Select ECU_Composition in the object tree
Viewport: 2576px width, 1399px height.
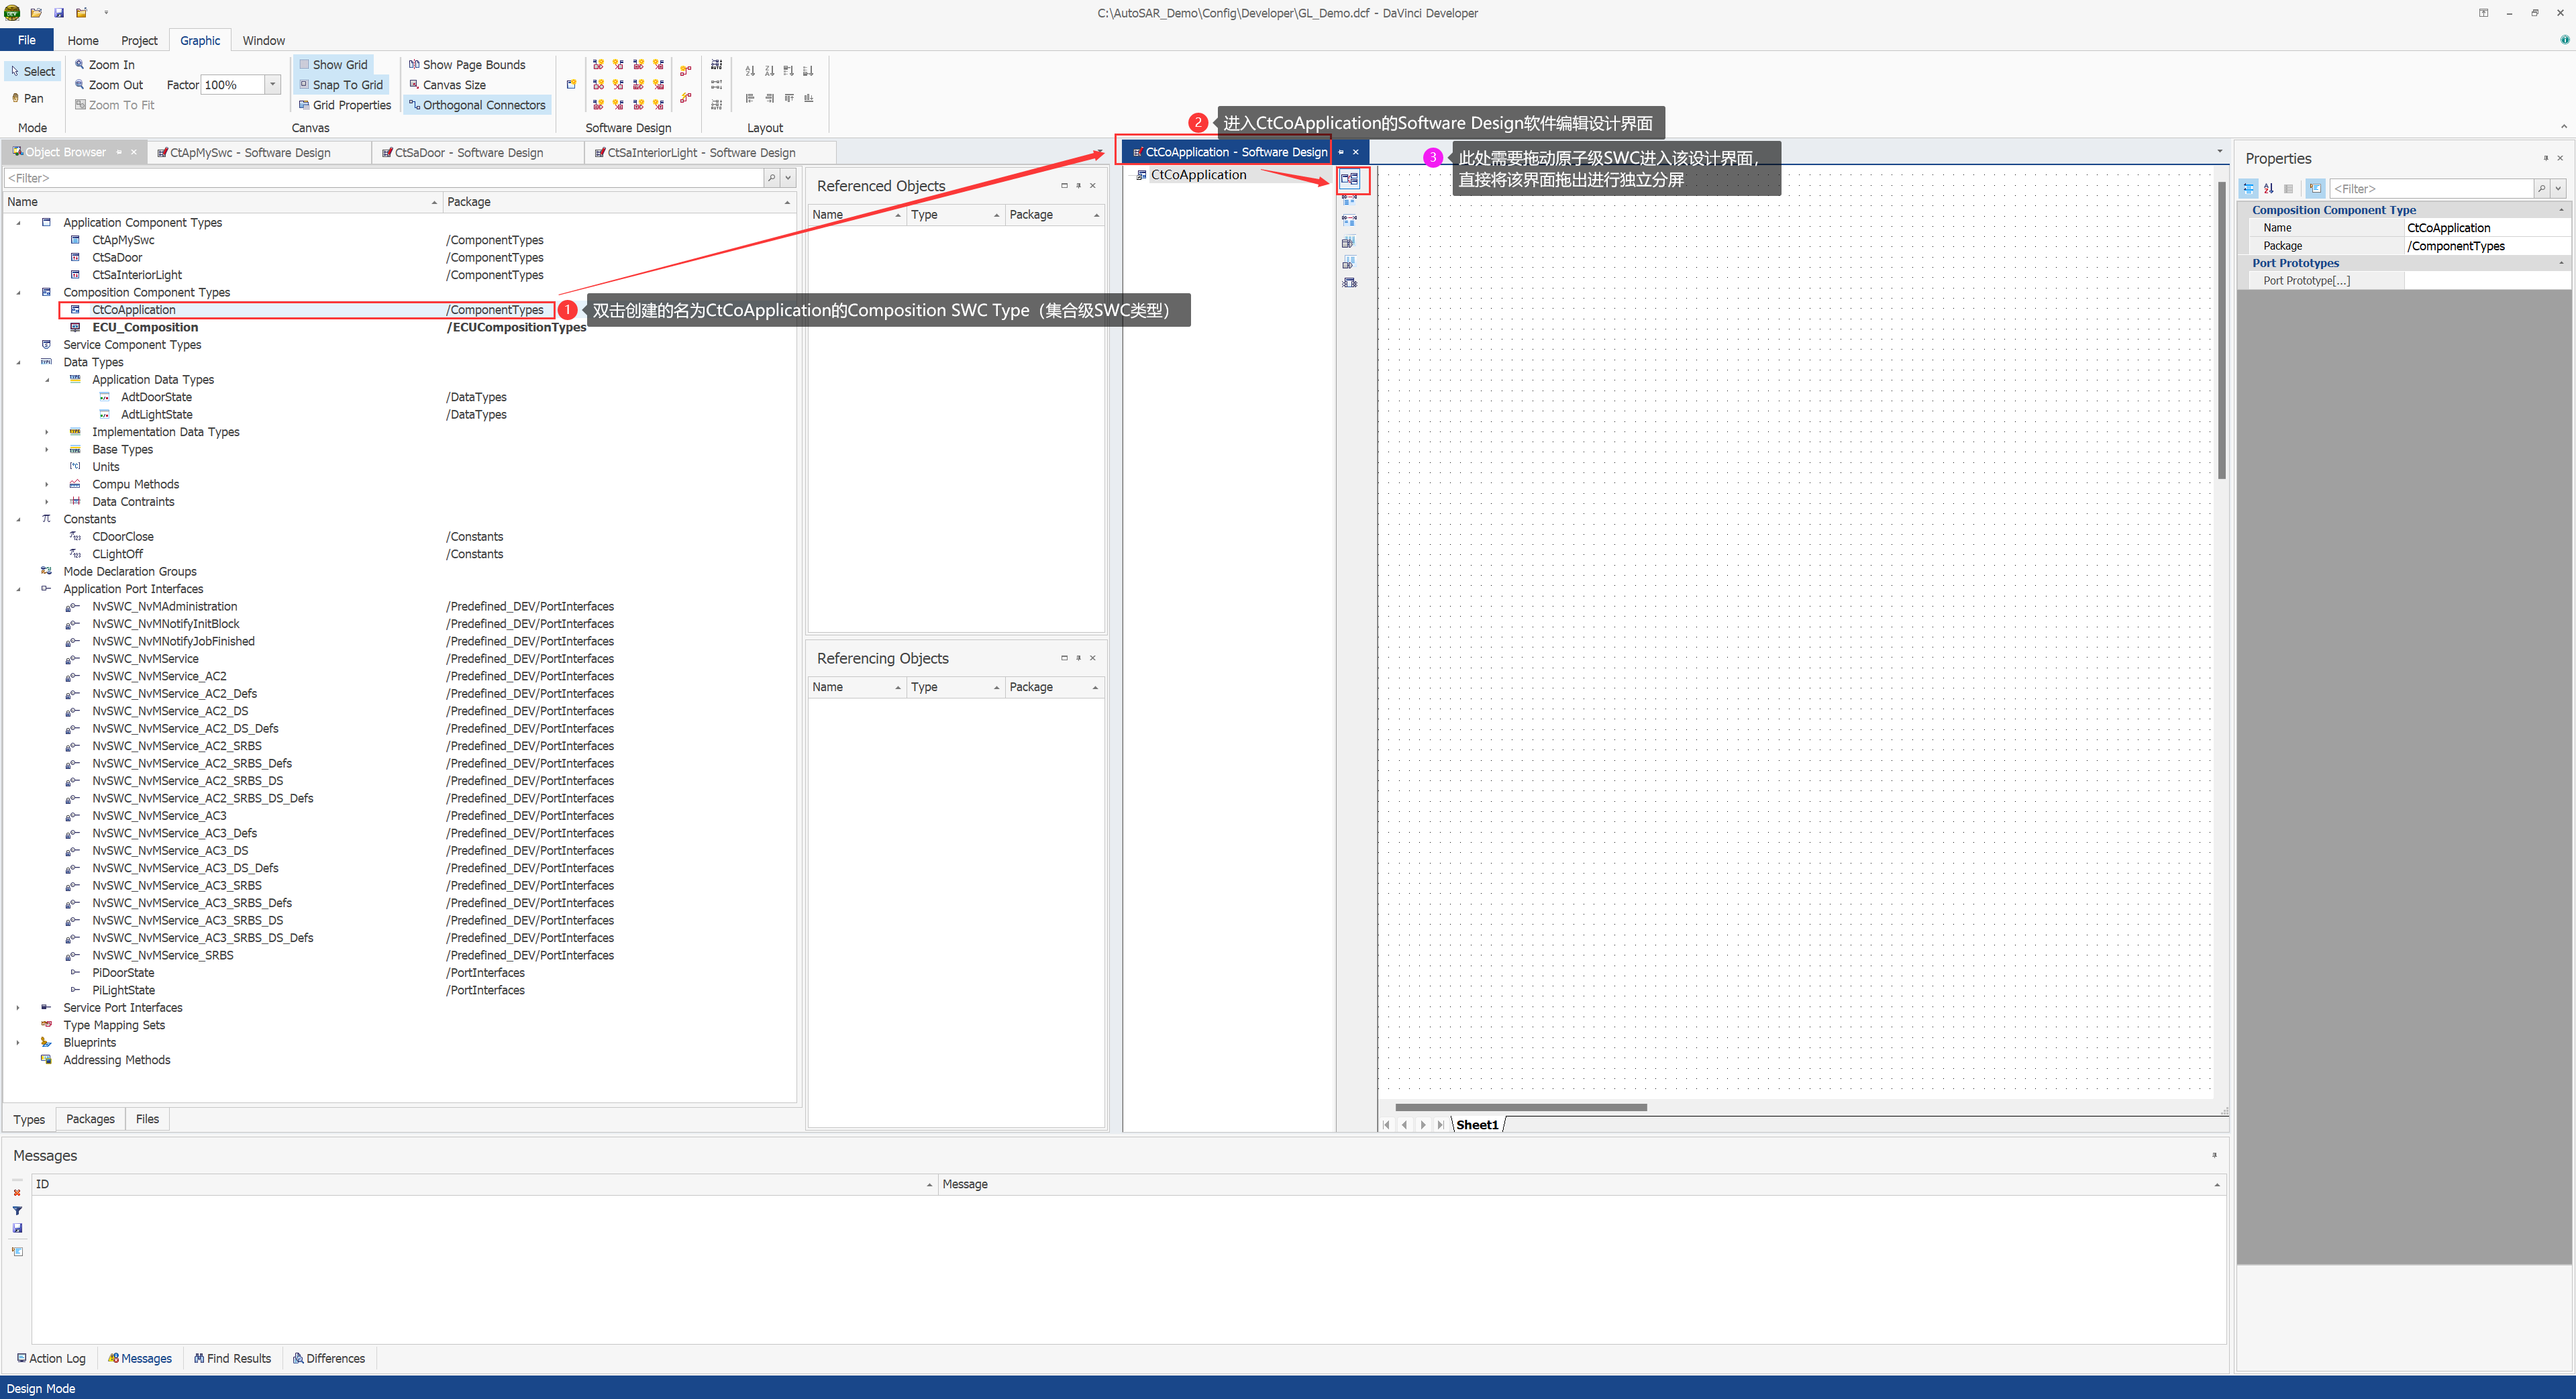click(x=145, y=327)
